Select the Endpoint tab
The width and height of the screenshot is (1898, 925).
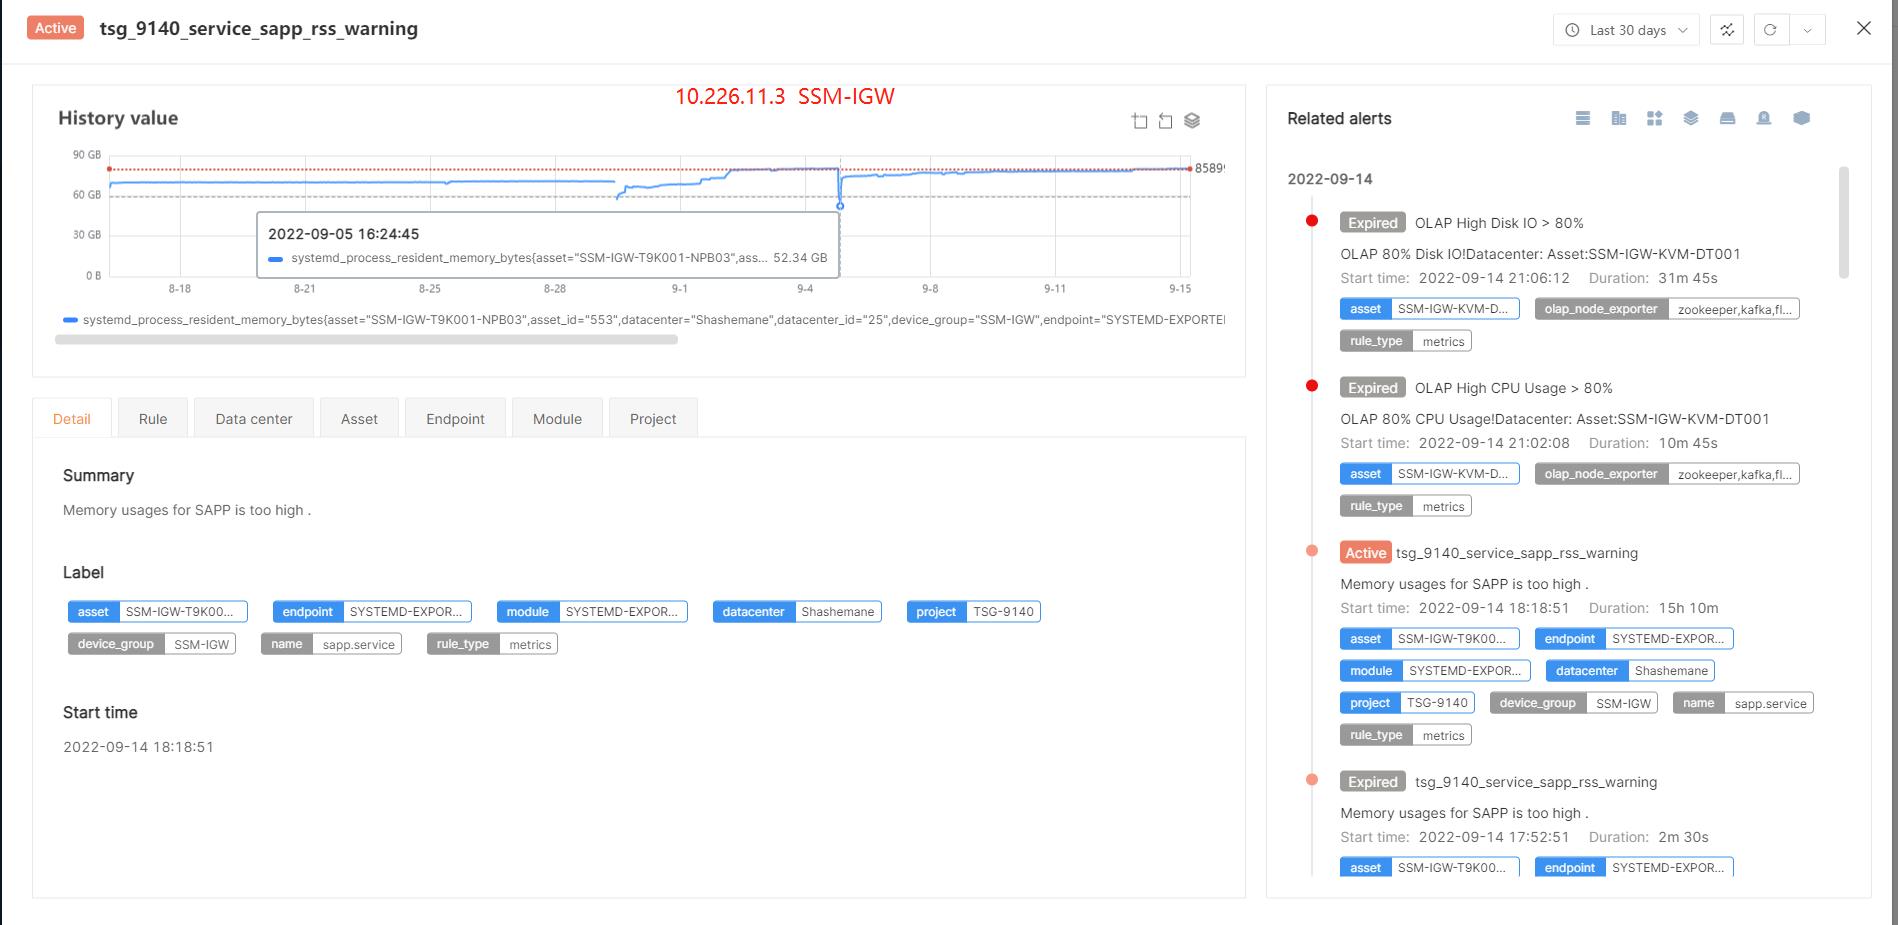(455, 419)
